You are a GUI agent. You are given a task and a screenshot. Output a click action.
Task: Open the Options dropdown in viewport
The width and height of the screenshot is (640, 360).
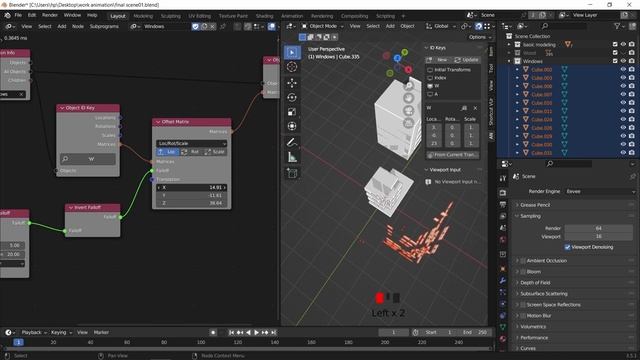[480, 37]
